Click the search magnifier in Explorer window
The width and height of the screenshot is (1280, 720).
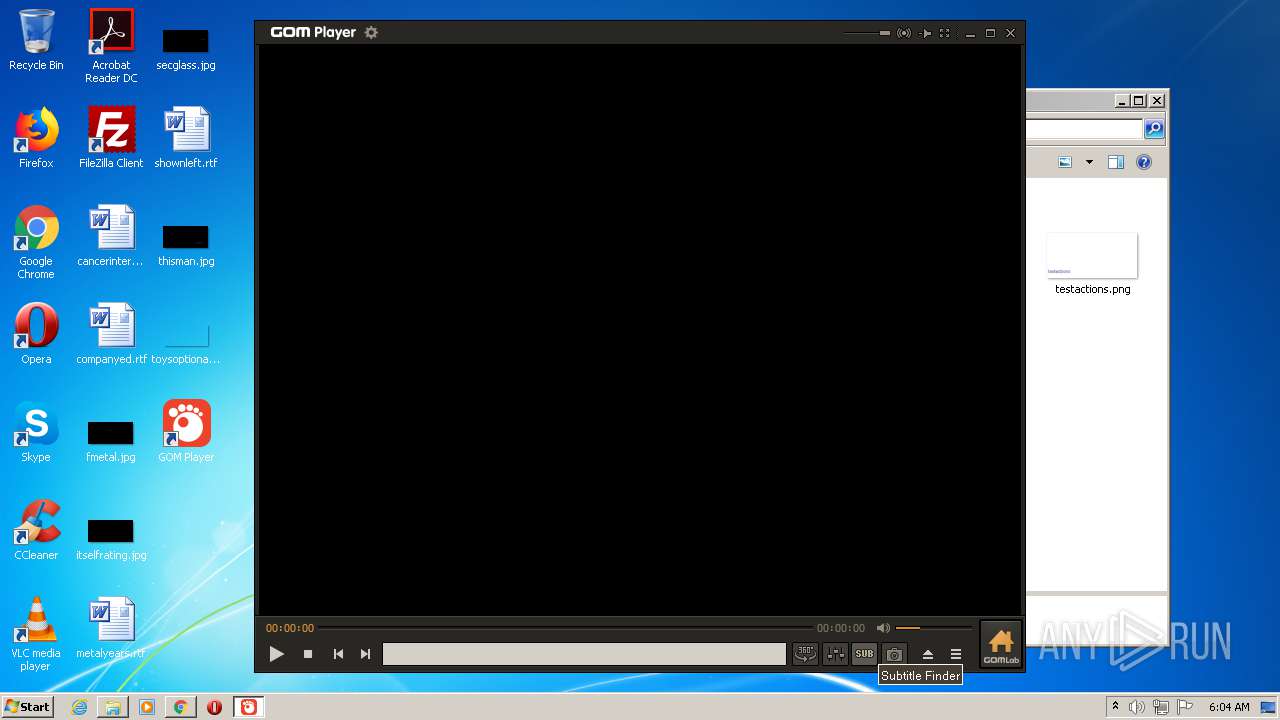click(x=1154, y=129)
